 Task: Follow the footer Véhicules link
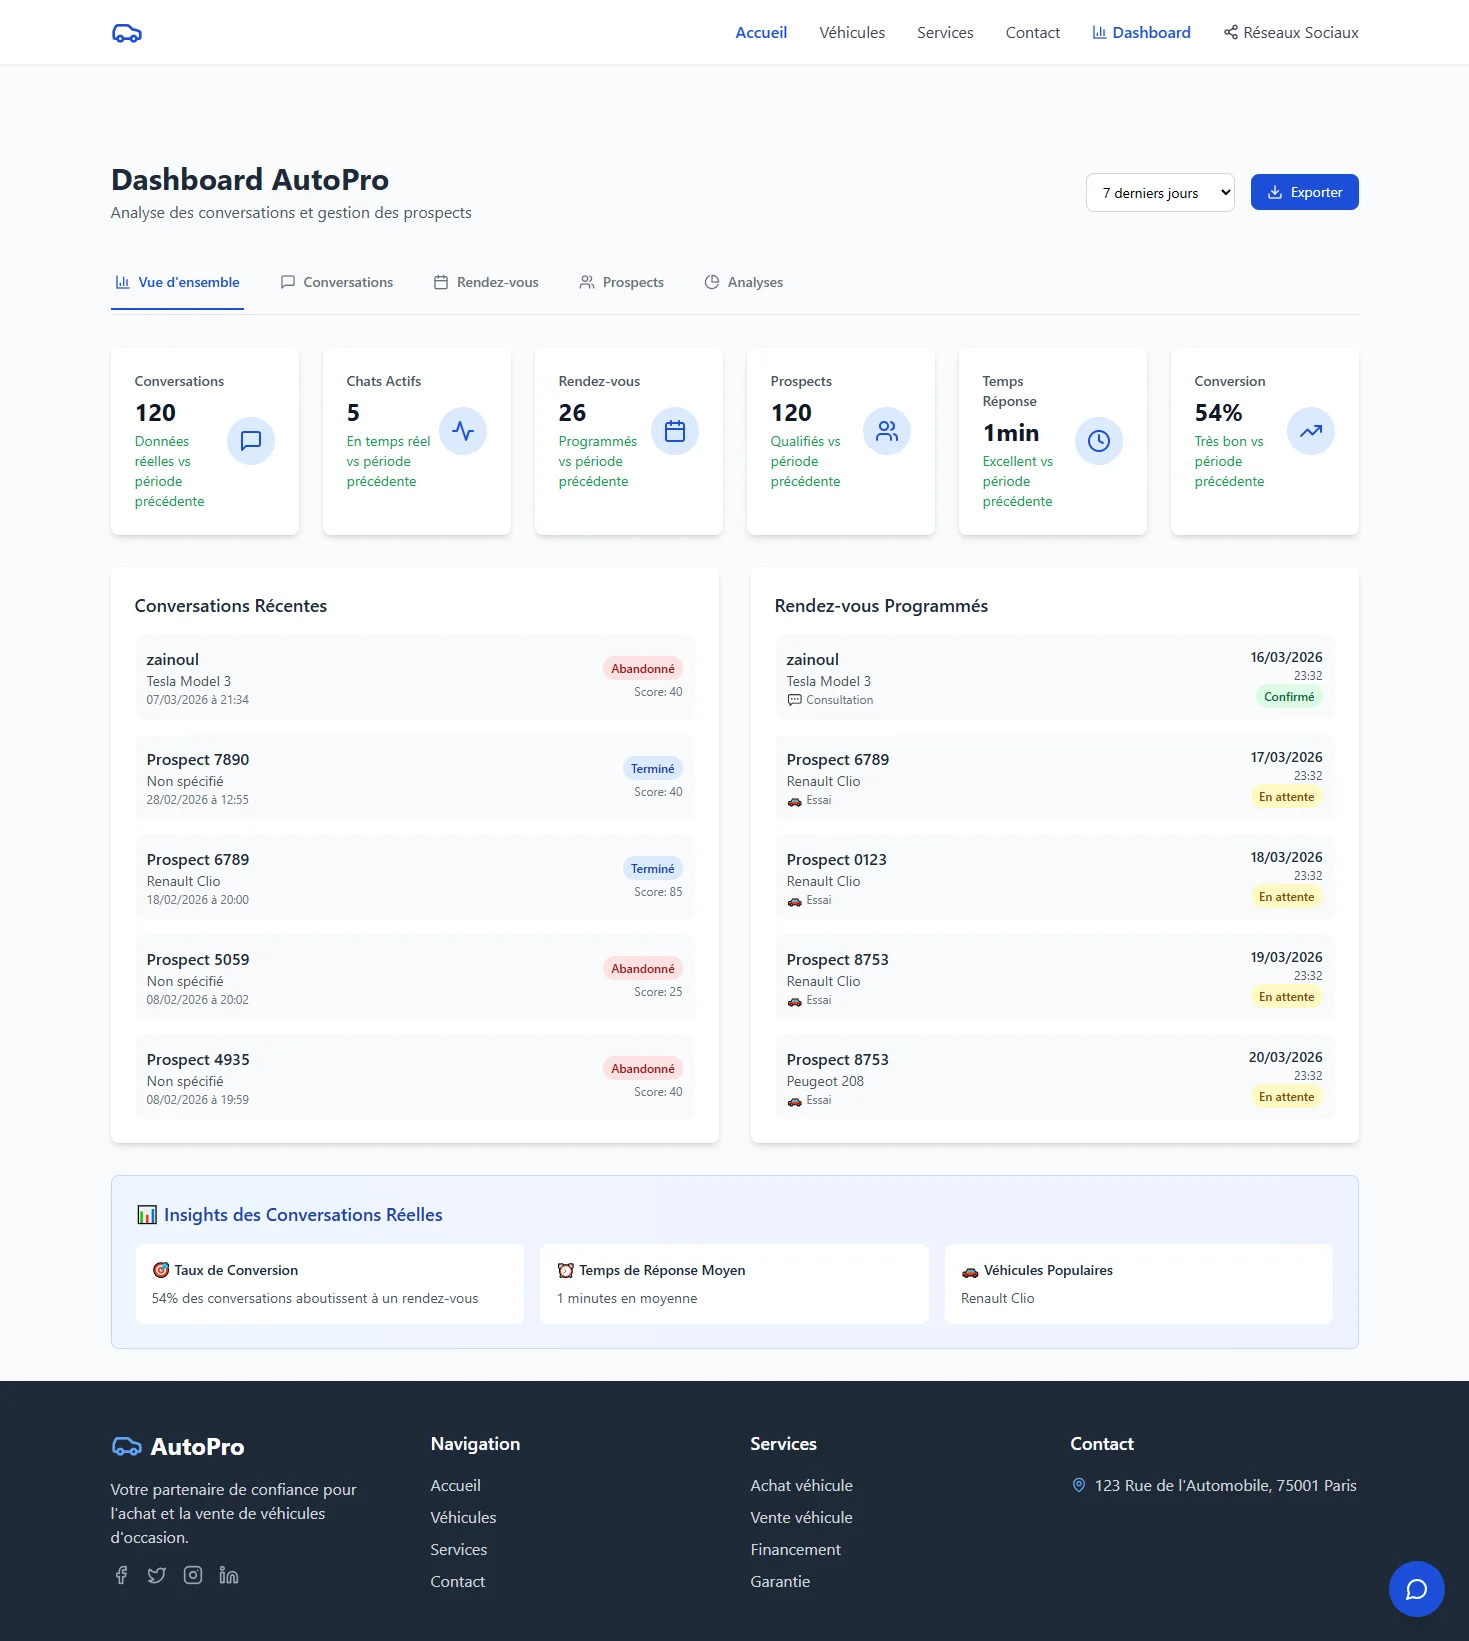click(463, 1517)
